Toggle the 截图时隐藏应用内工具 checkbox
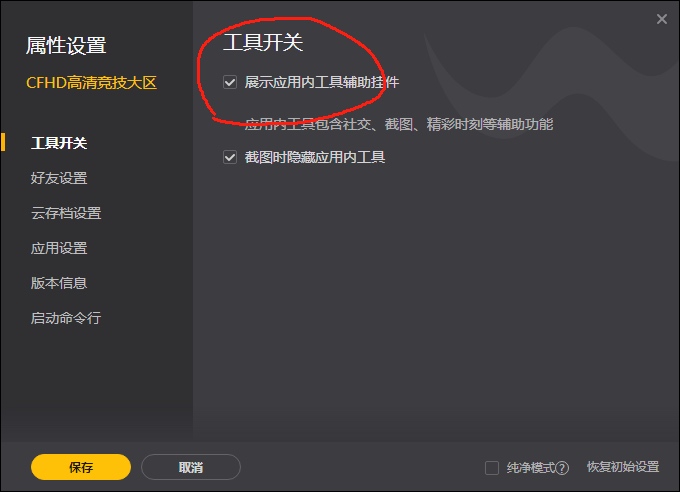Viewport: 680px width, 492px height. click(x=230, y=157)
